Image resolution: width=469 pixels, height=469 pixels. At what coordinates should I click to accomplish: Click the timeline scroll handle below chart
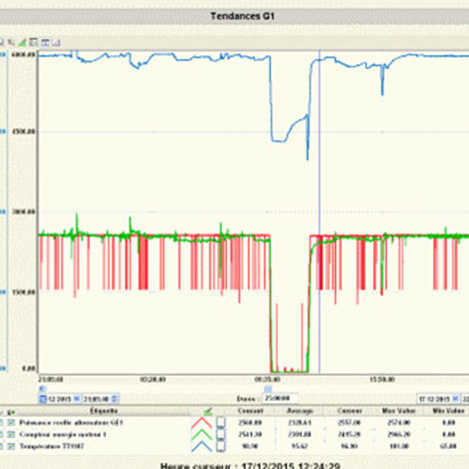(268, 389)
